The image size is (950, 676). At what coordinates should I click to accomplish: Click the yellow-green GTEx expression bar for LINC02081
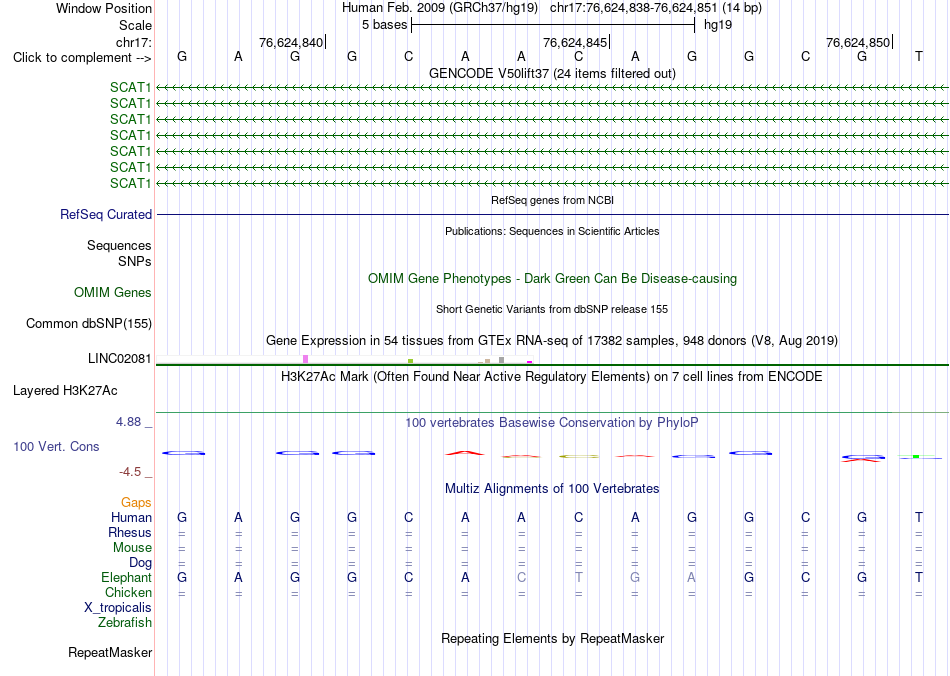[410, 361]
